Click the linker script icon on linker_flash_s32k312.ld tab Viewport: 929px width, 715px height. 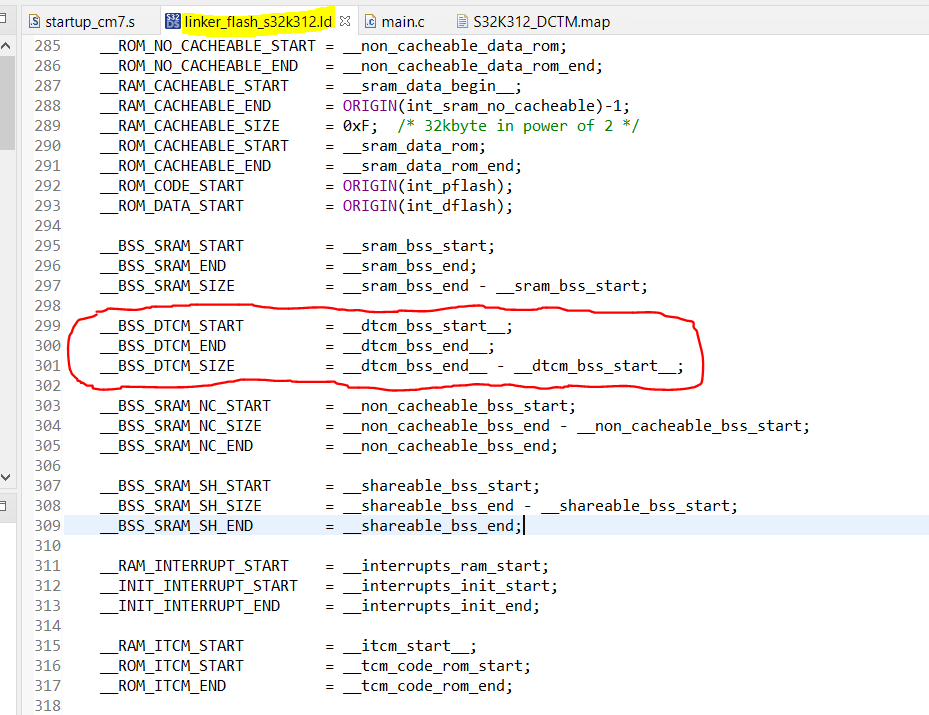click(x=172, y=19)
